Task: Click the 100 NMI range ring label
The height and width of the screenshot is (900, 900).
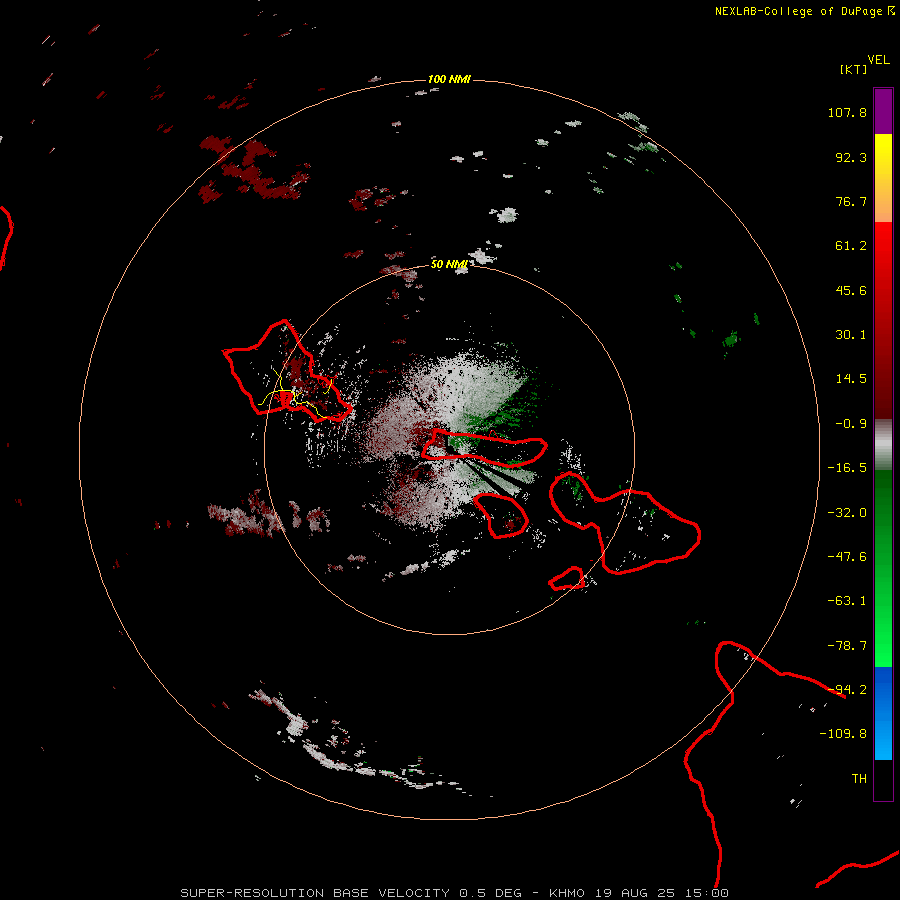Action: click(x=449, y=79)
